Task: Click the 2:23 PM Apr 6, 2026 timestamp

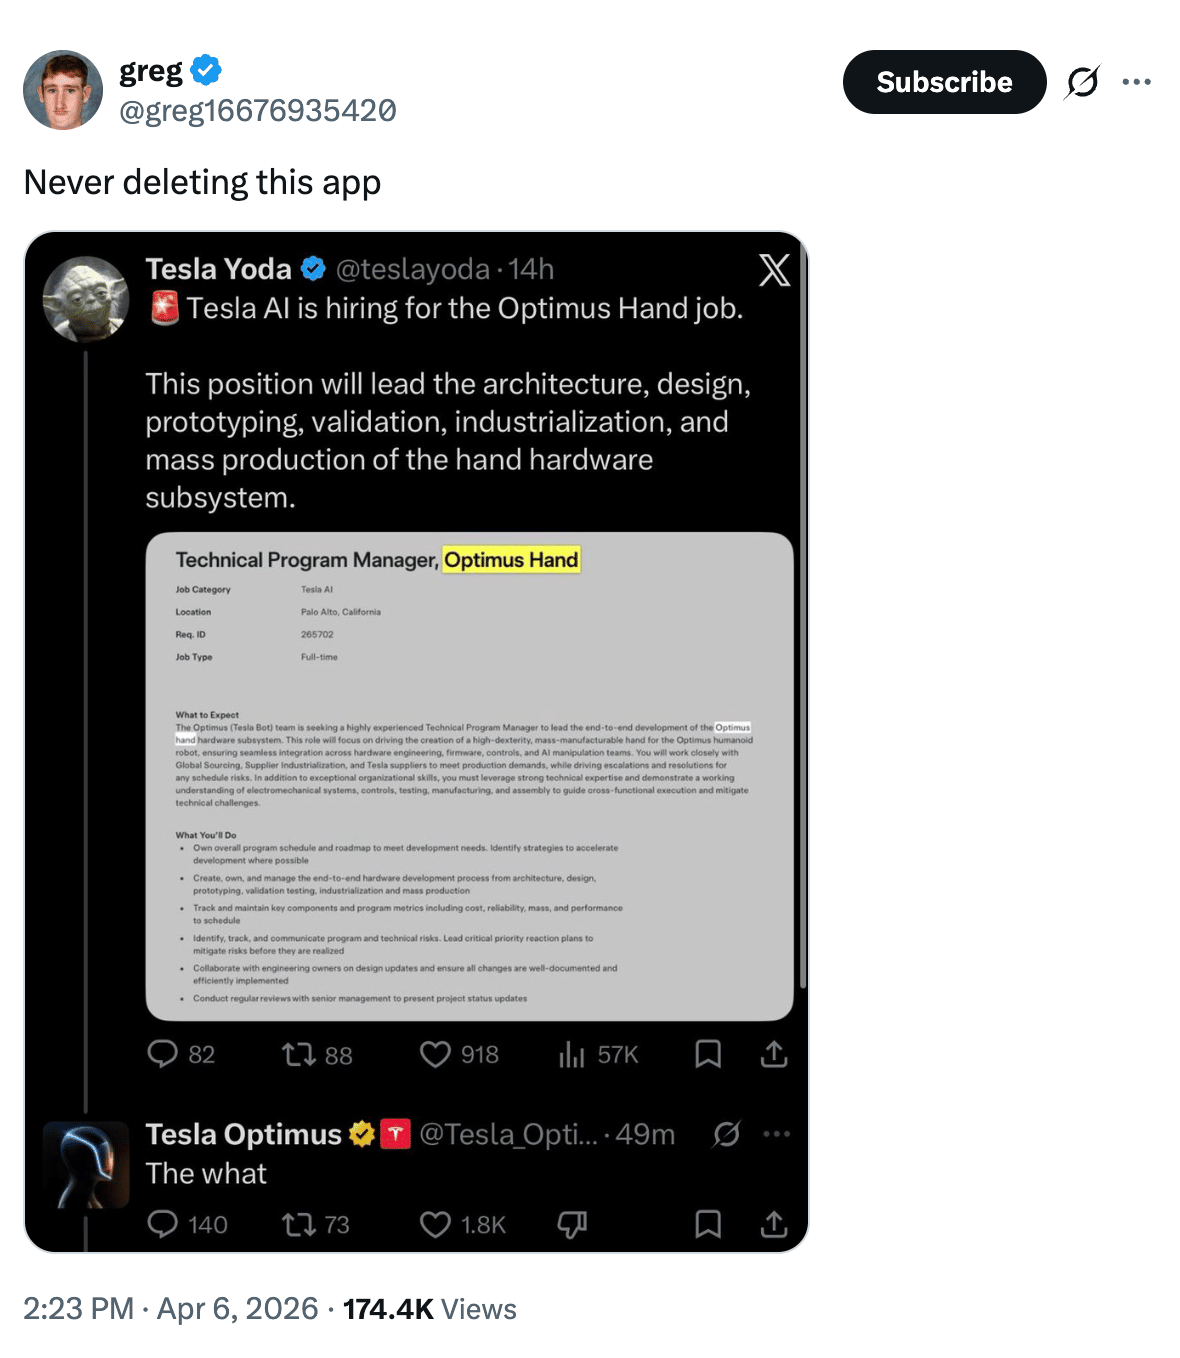Action: click(170, 1309)
